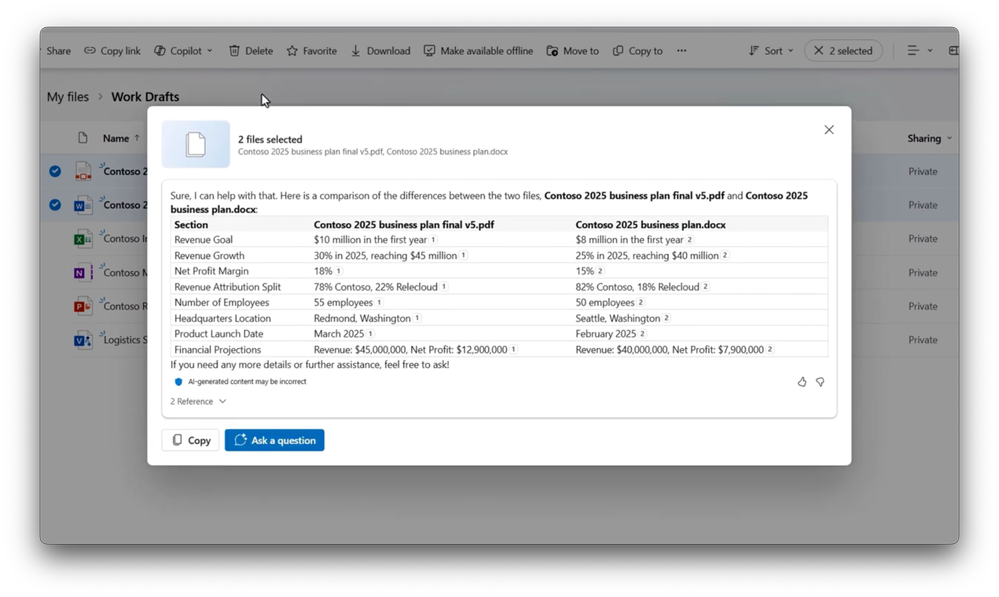999x597 pixels.
Task: Click Move to in the toolbar
Action: [x=573, y=51]
